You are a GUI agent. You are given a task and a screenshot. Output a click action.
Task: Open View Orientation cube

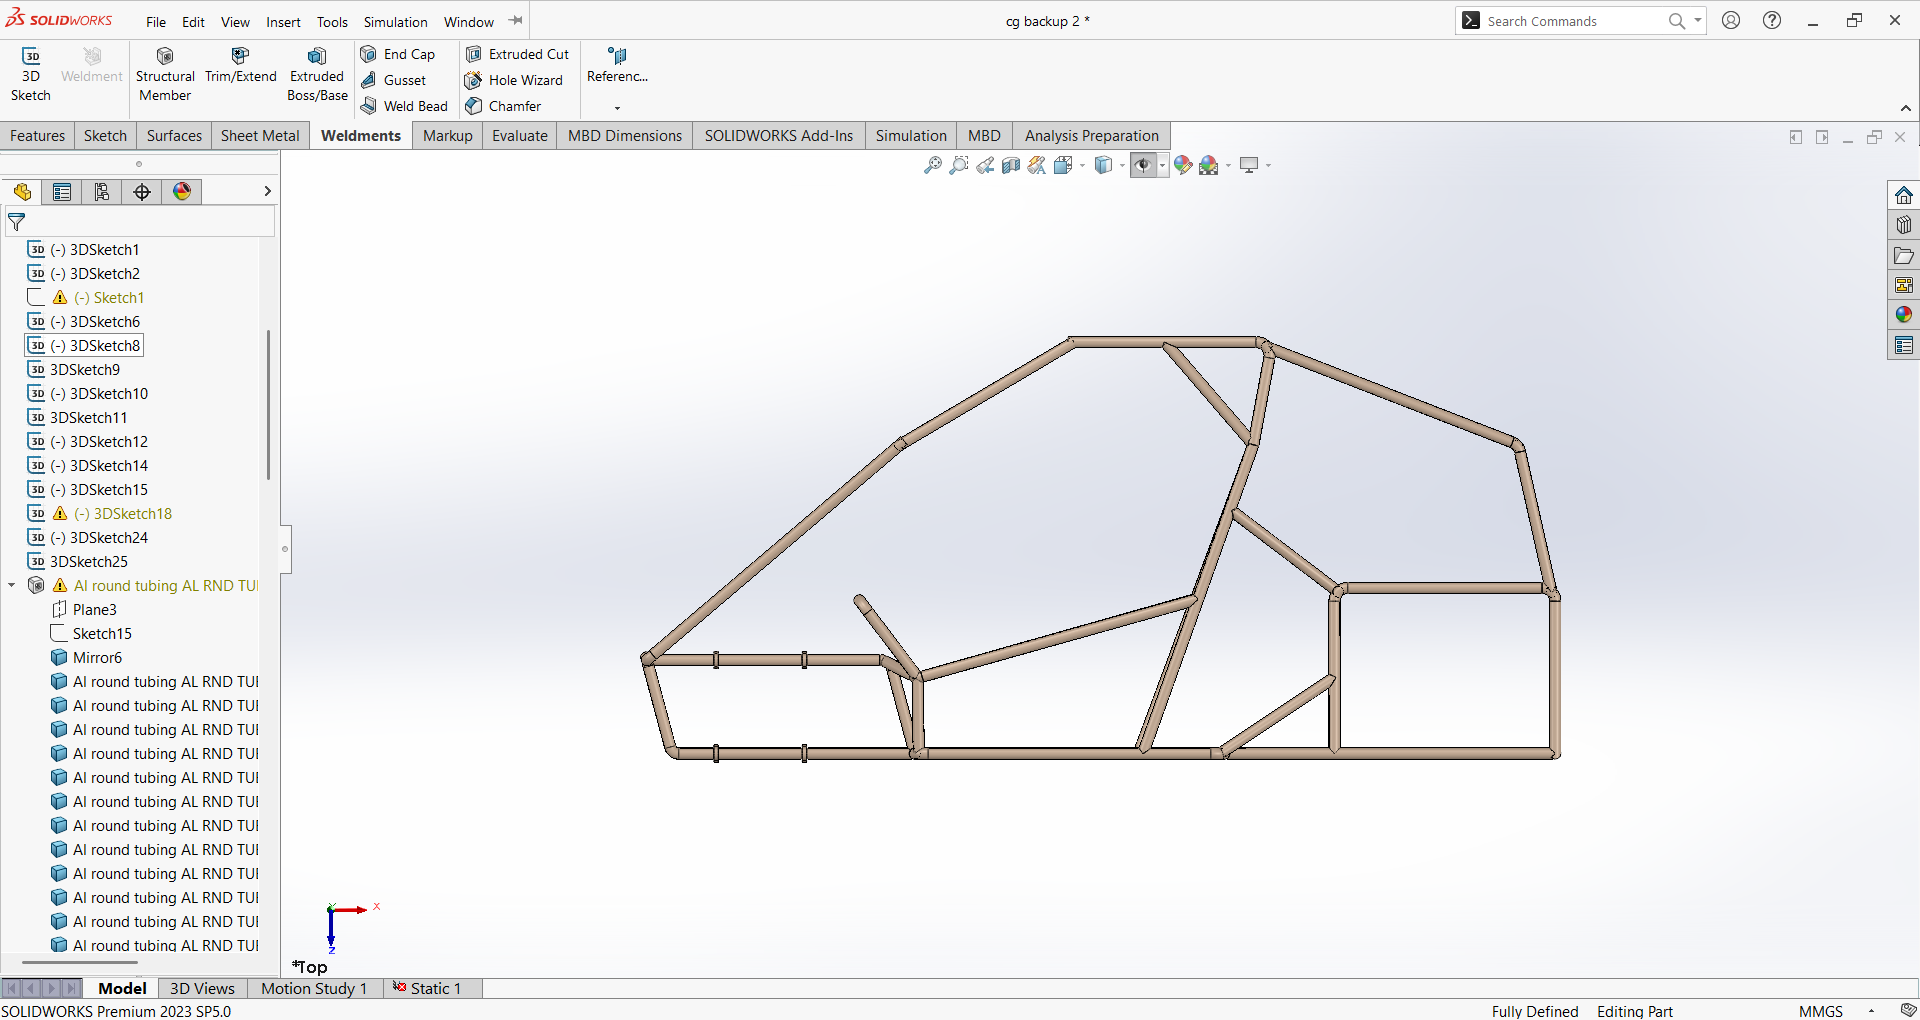click(1062, 165)
